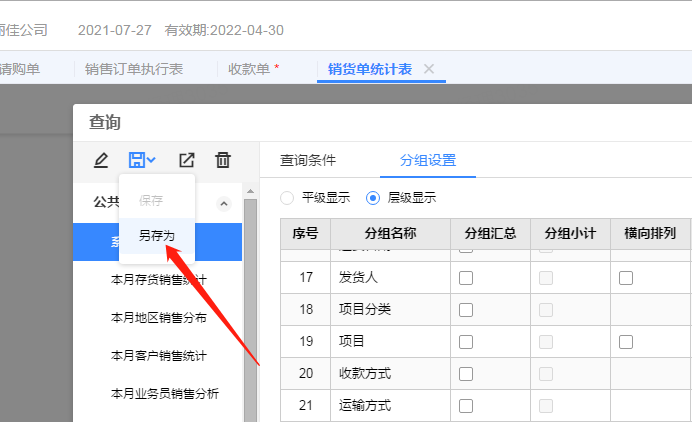Image resolution: width=692 pixels, height=422 pixels.
Task: Click the 运输方式 group name cell
Action: click(x=391, y=406)
